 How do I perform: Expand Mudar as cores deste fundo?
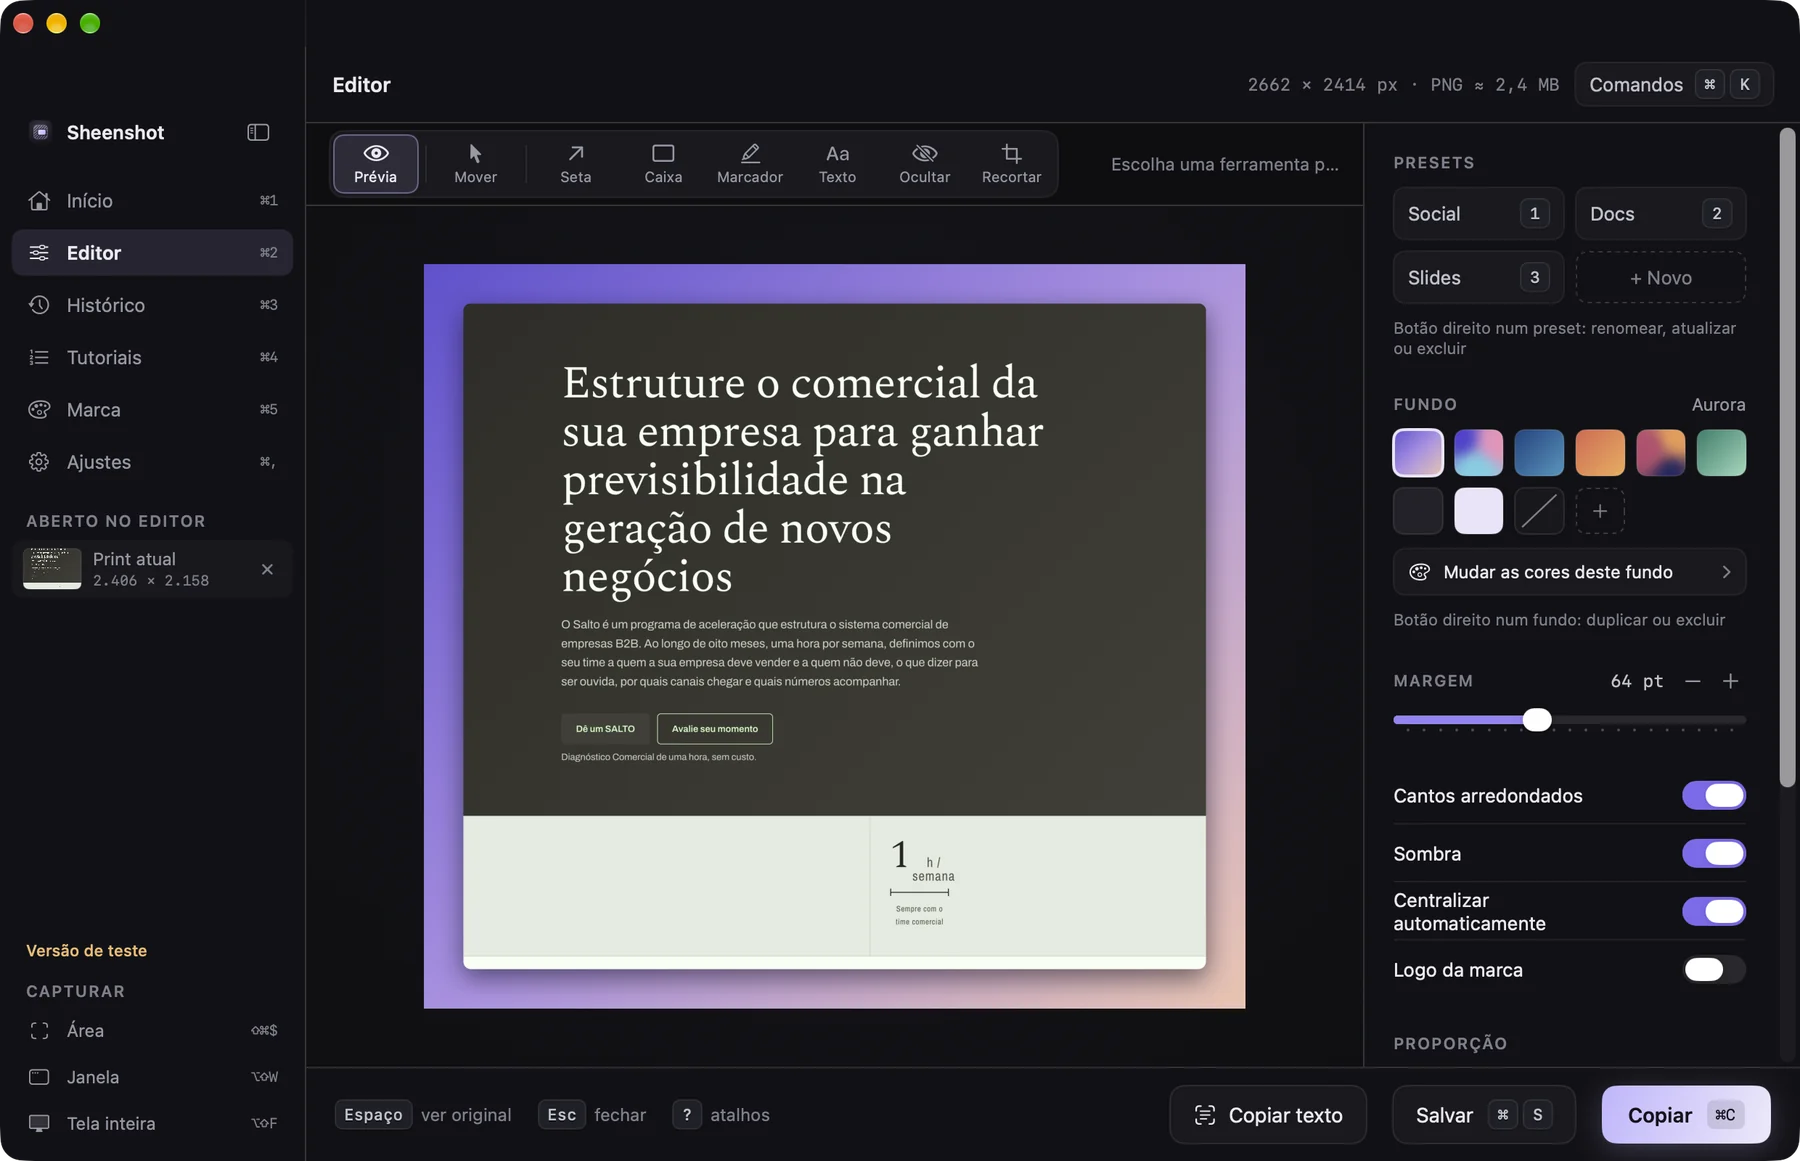tap(1569, 572)
